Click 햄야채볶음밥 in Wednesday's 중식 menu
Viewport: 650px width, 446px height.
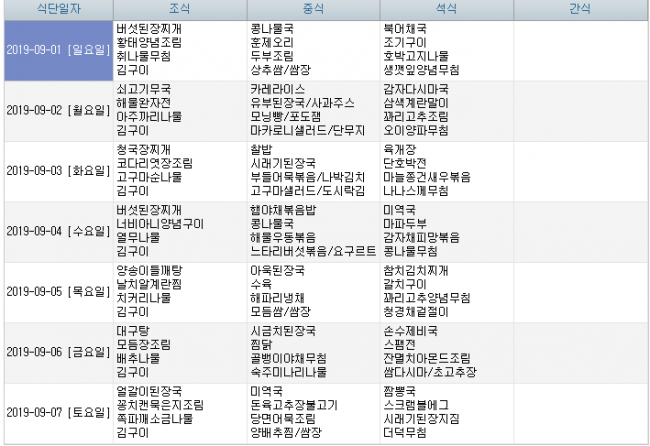(x=283, y=209)
